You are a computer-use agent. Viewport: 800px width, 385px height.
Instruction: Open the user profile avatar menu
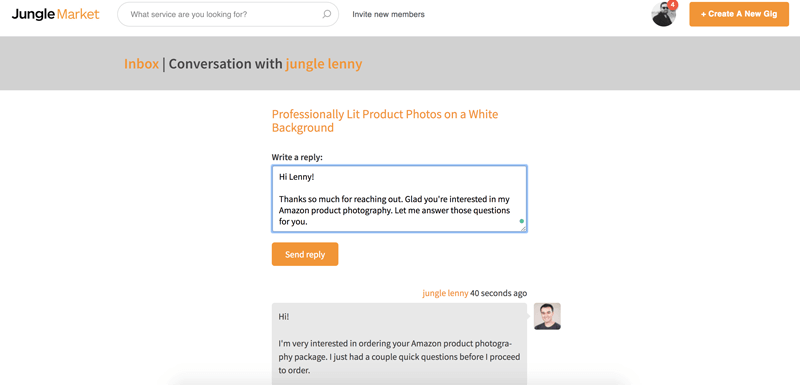[663, 14]
